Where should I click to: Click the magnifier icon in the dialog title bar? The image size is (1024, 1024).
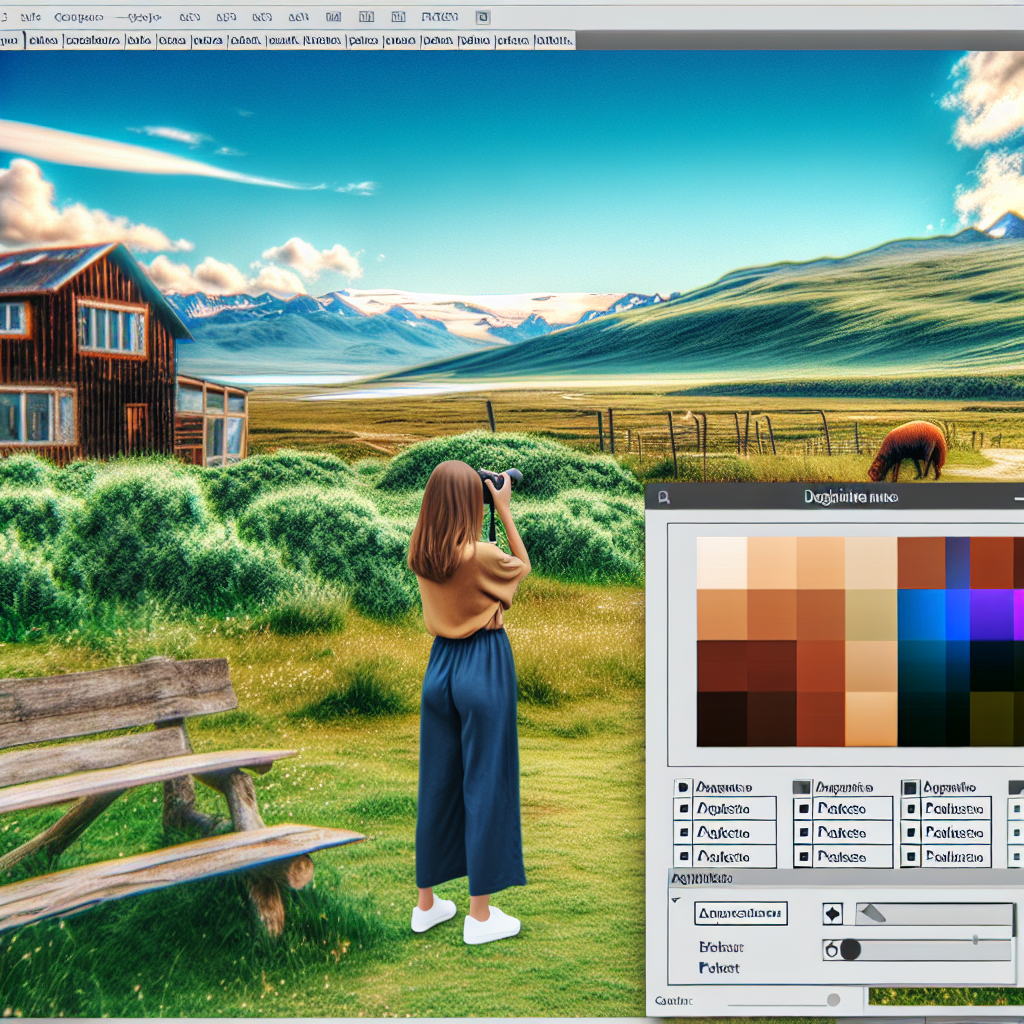point(663,497)
